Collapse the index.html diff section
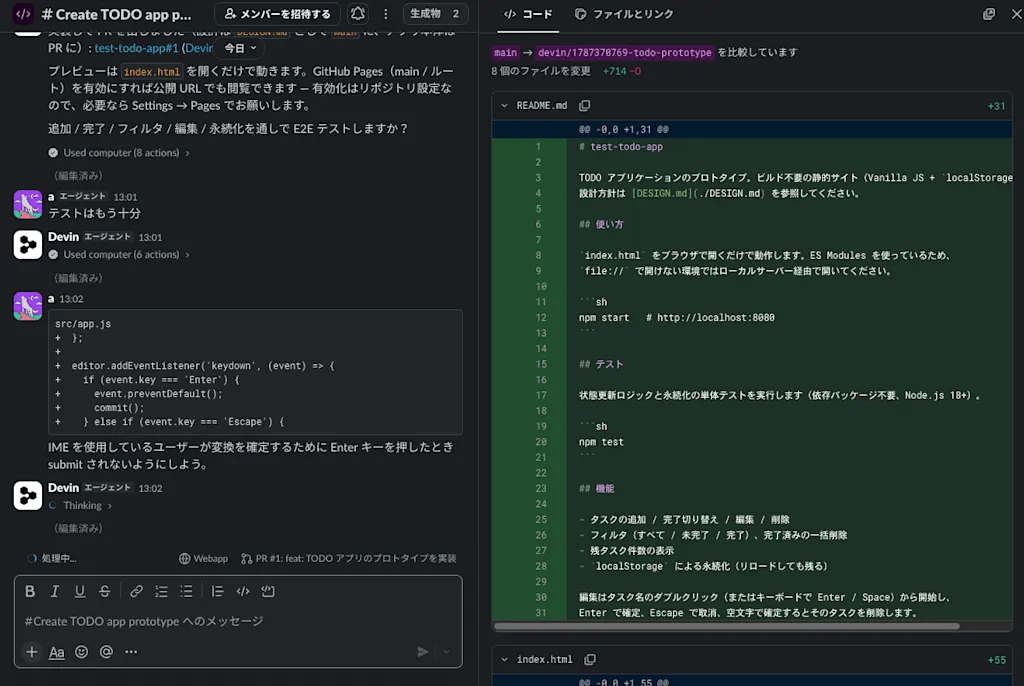 (504, 659)
